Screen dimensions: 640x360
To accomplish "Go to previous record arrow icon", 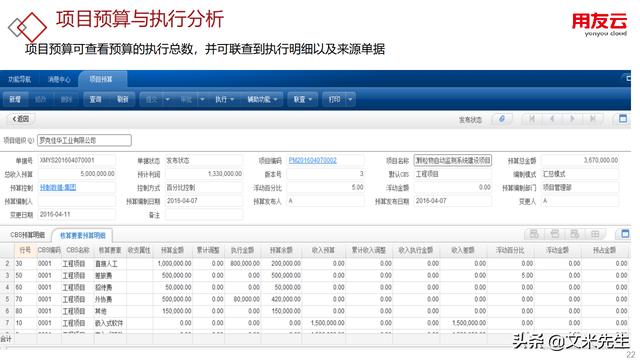I will click(552, 119).
